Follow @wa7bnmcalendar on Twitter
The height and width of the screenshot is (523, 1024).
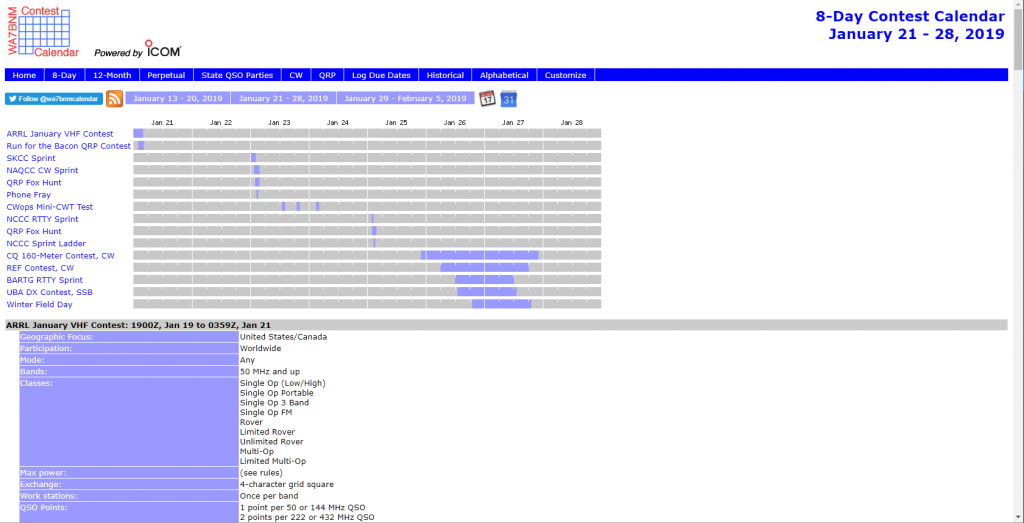53,99
